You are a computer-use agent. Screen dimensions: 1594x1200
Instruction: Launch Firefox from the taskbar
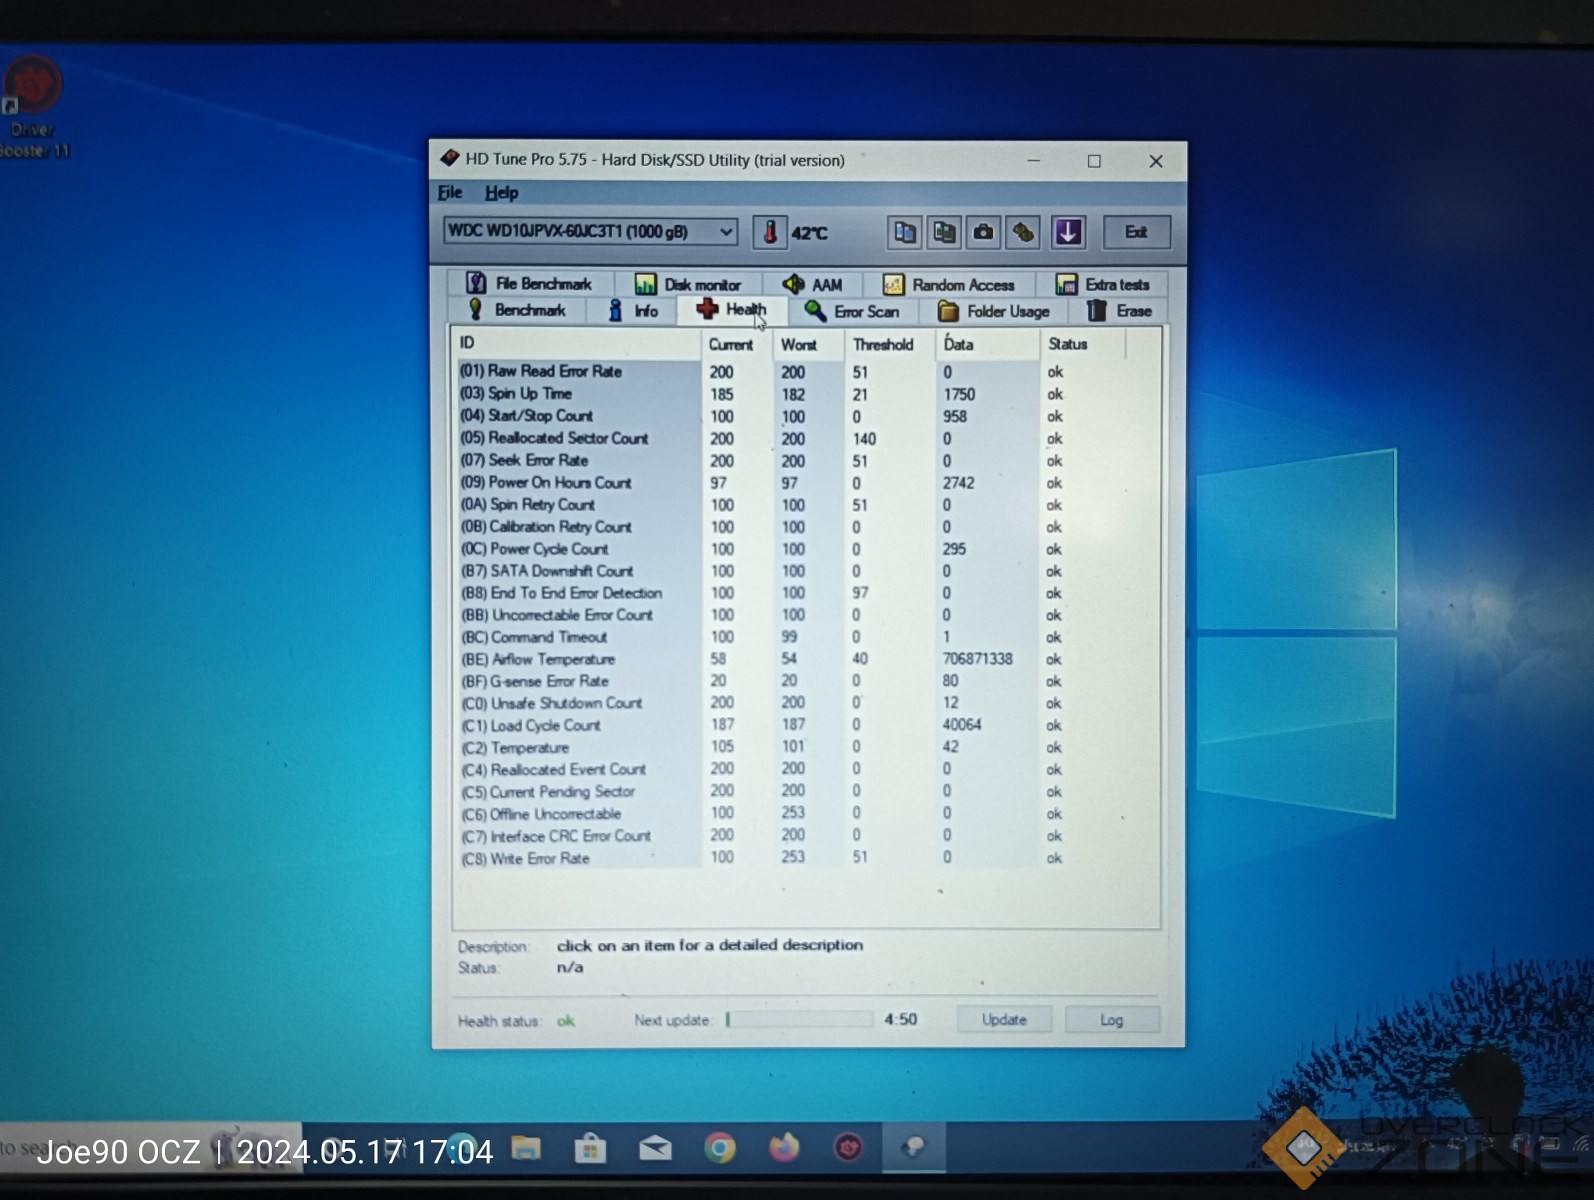(x=784, y=1148)
